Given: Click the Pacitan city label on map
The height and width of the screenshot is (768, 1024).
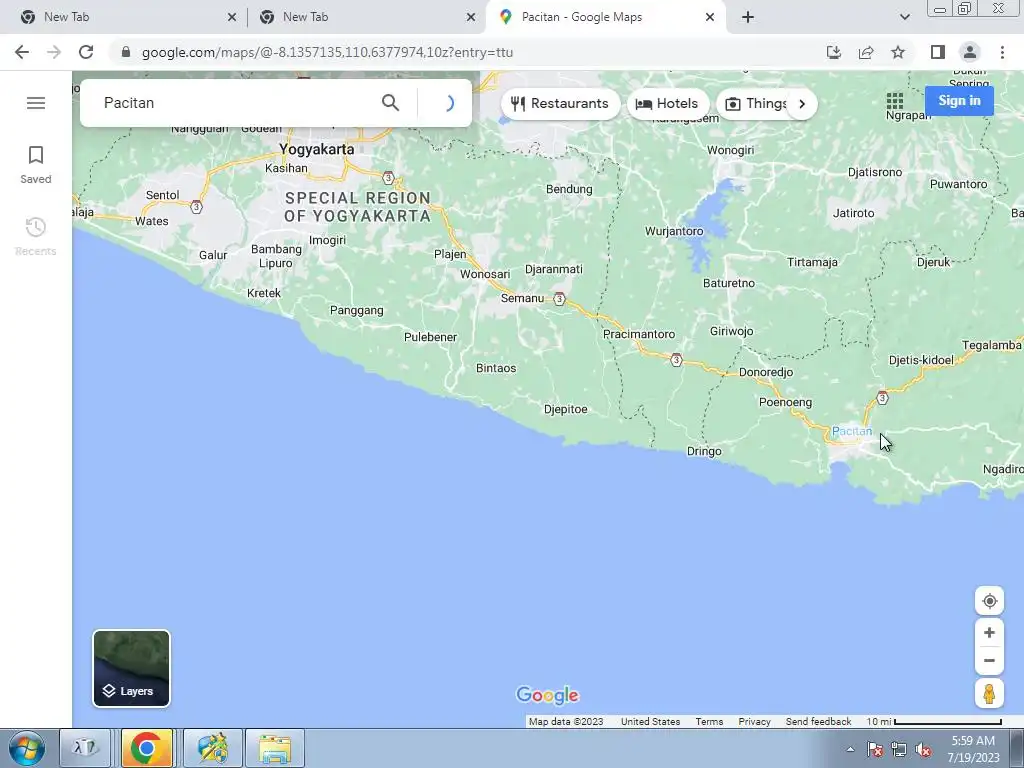Looking at the screenshot, I should tap(852, 431).
